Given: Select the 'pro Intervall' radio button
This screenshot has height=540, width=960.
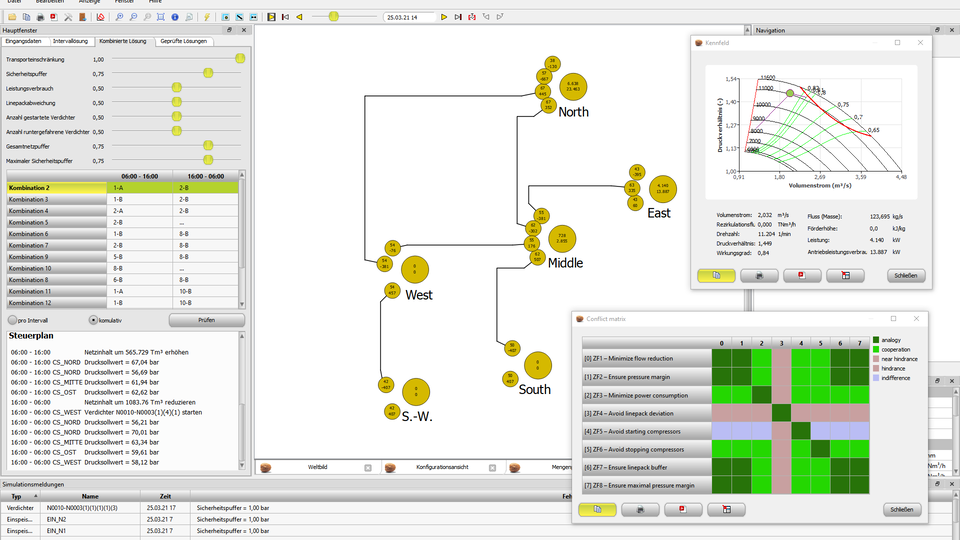Looking at the screenshot, I should pyautogui.click(x=12, y=320).
